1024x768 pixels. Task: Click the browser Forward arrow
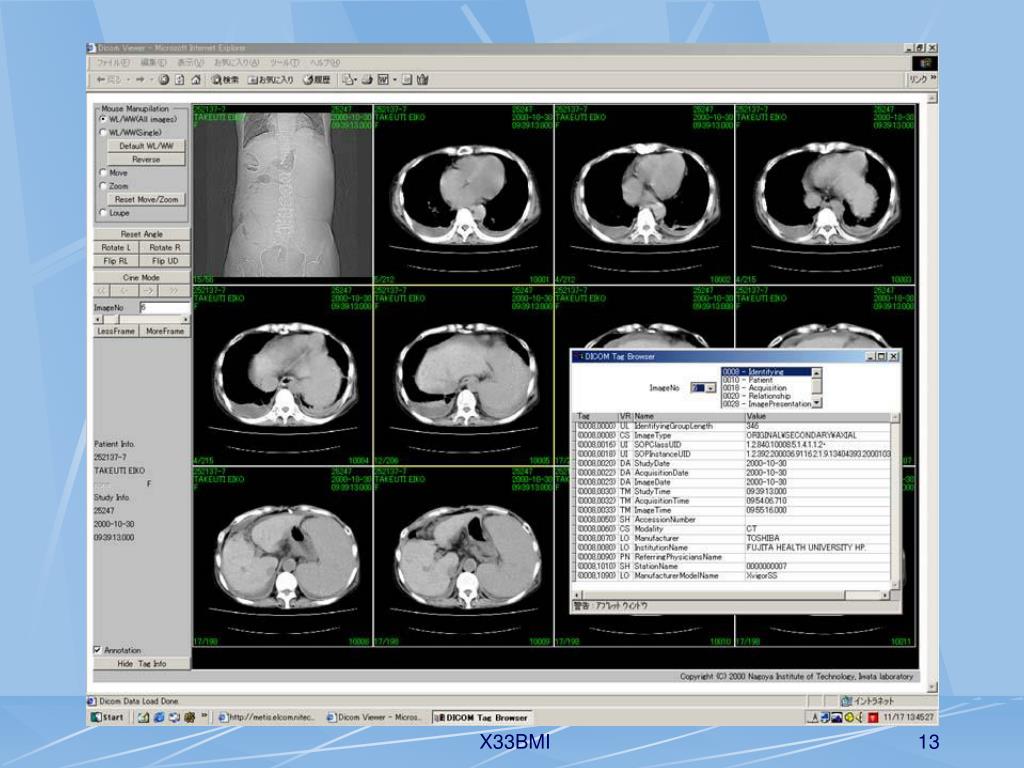(140, 80)
